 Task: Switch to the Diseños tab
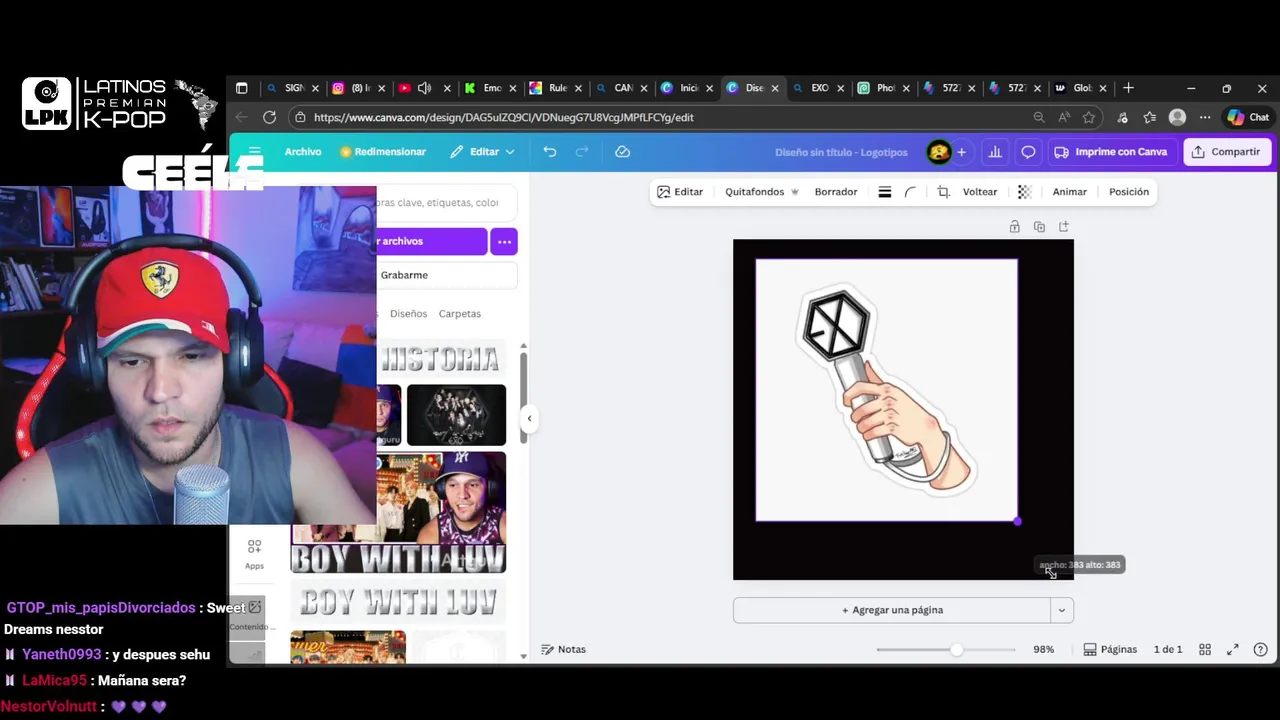[x=408, y=314]
